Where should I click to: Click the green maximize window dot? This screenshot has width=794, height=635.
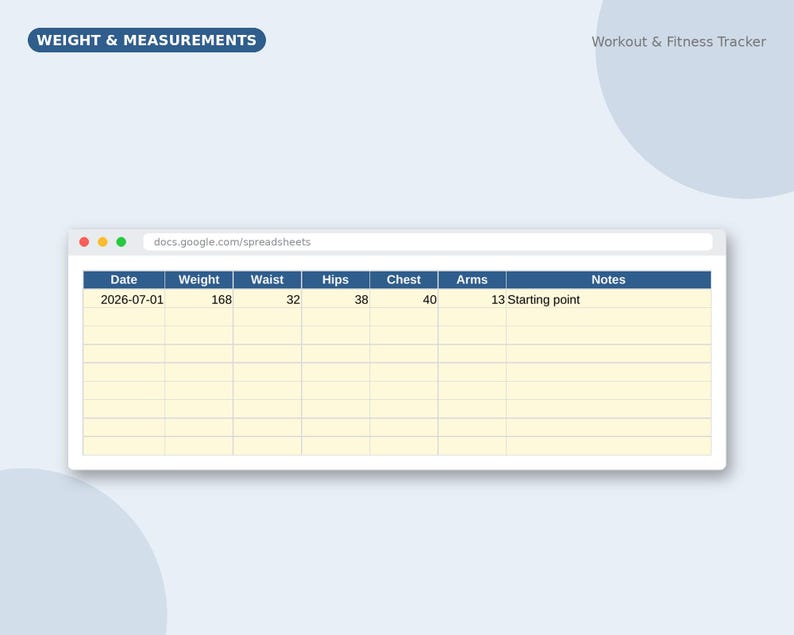pyautogui.click(x=121, y=242)
